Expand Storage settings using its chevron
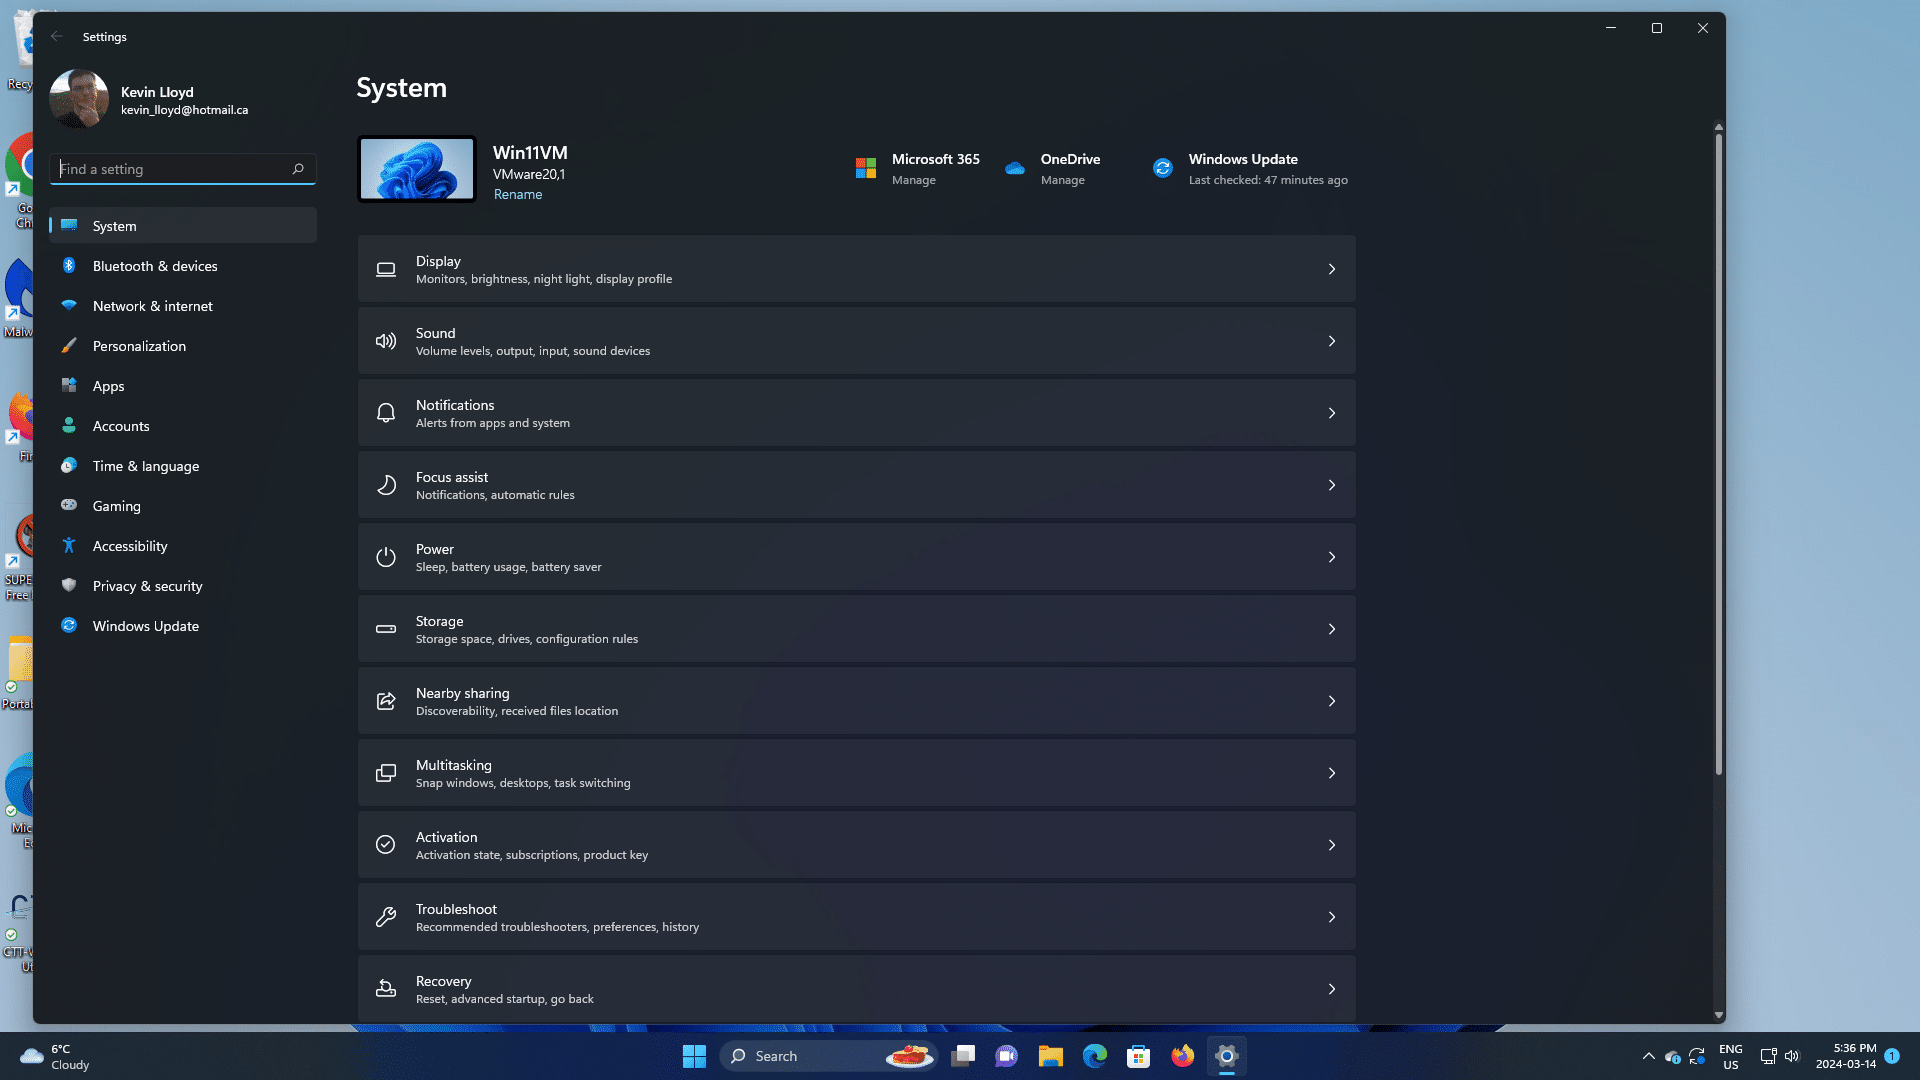Screen dimensions: 1920x1080 1331,630
